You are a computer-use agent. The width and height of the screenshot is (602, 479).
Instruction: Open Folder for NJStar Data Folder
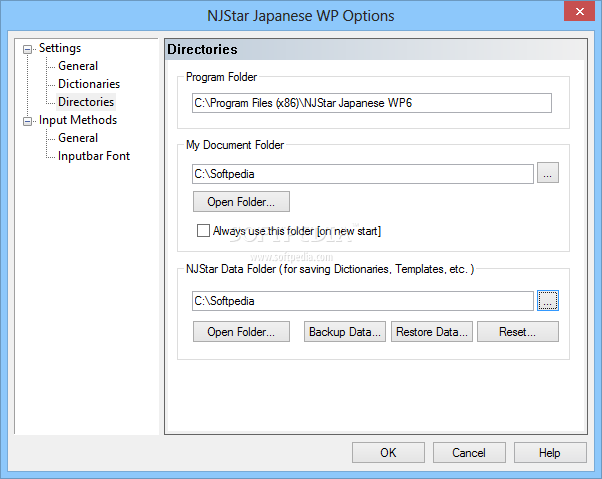[241, 332]
